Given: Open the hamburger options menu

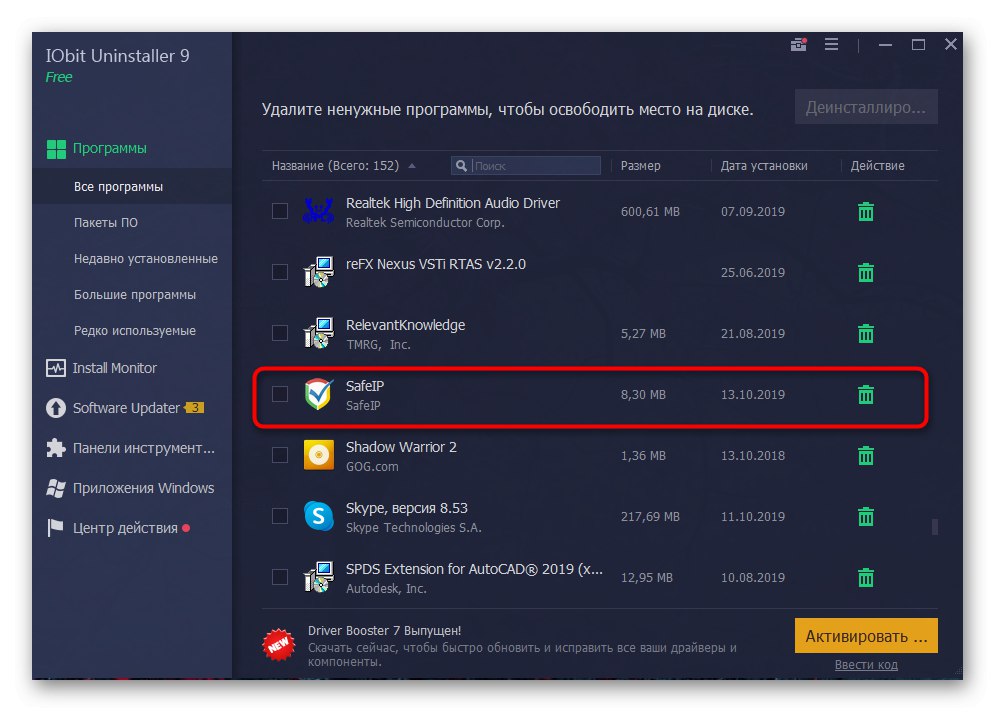Looking at the screenshot, I should coord(831,44).
